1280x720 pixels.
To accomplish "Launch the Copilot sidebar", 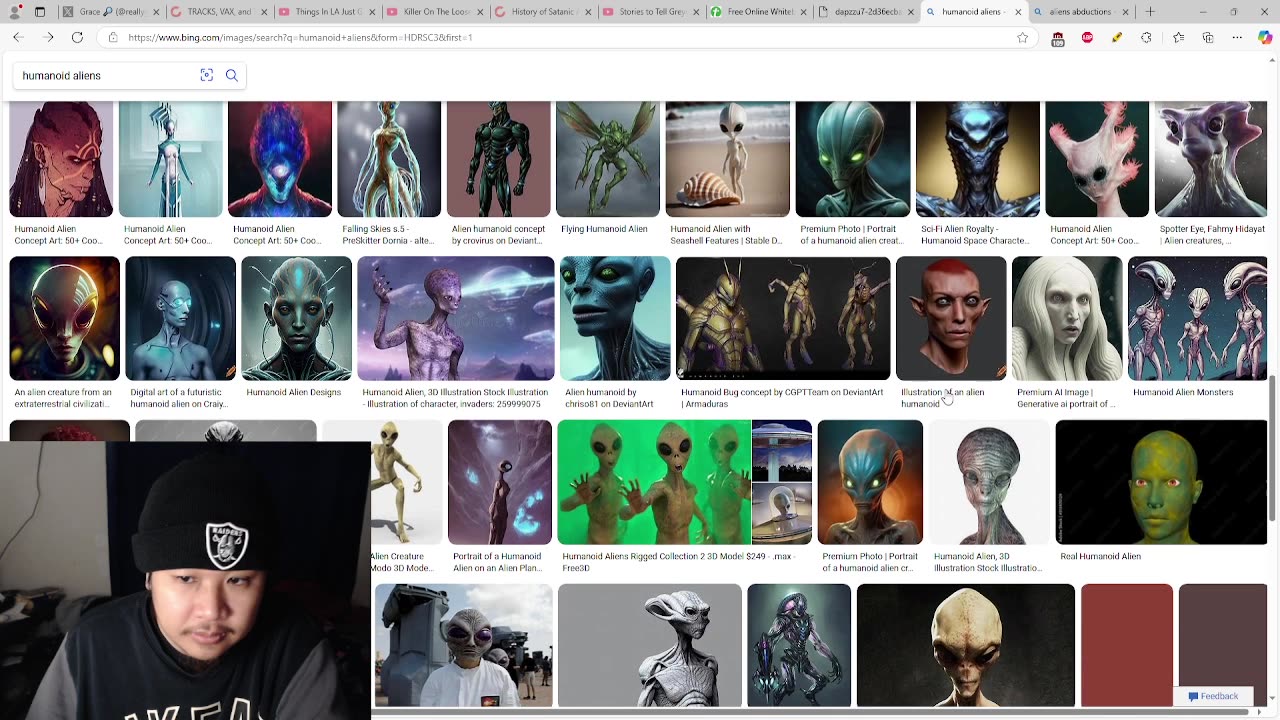I will click(x=1265, y=37).
